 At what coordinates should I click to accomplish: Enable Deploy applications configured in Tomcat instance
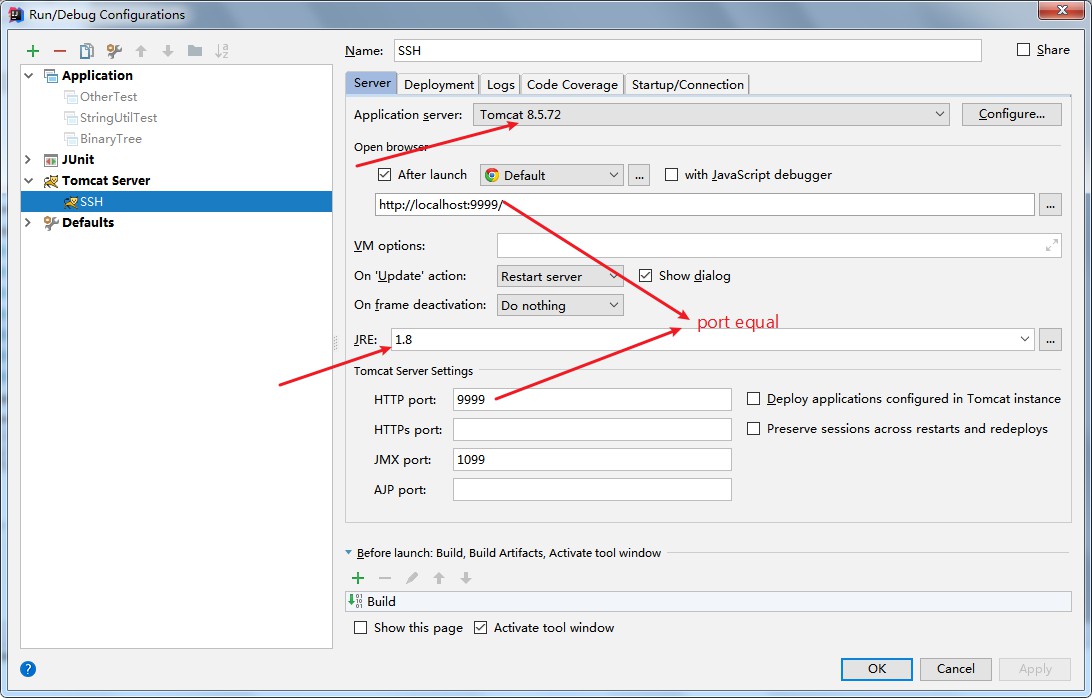pyautogui.click(x=754, y=399)
